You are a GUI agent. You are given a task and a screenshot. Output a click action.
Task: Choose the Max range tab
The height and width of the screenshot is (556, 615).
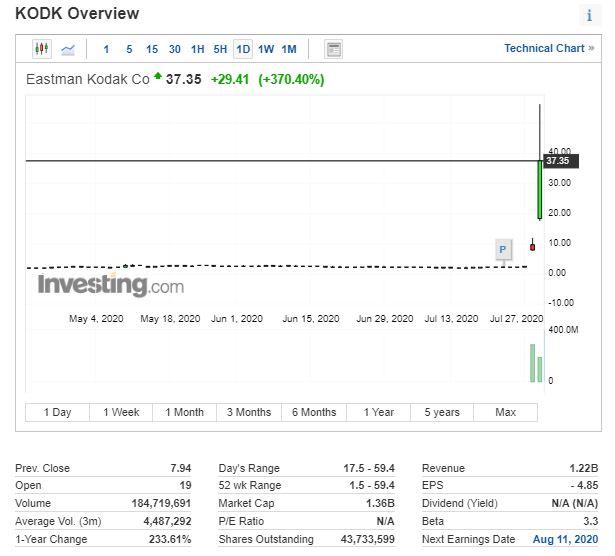click(506, 412)
